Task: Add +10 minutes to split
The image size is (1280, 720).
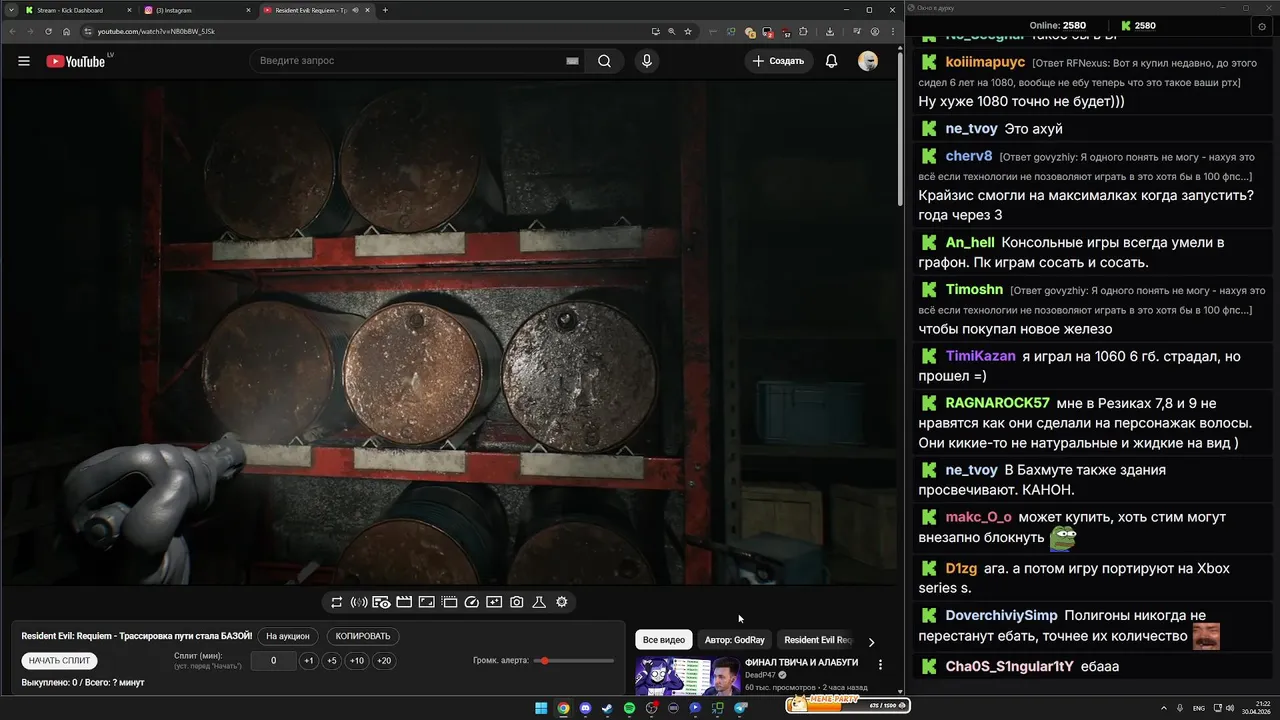Action: [x=357, y=661]
